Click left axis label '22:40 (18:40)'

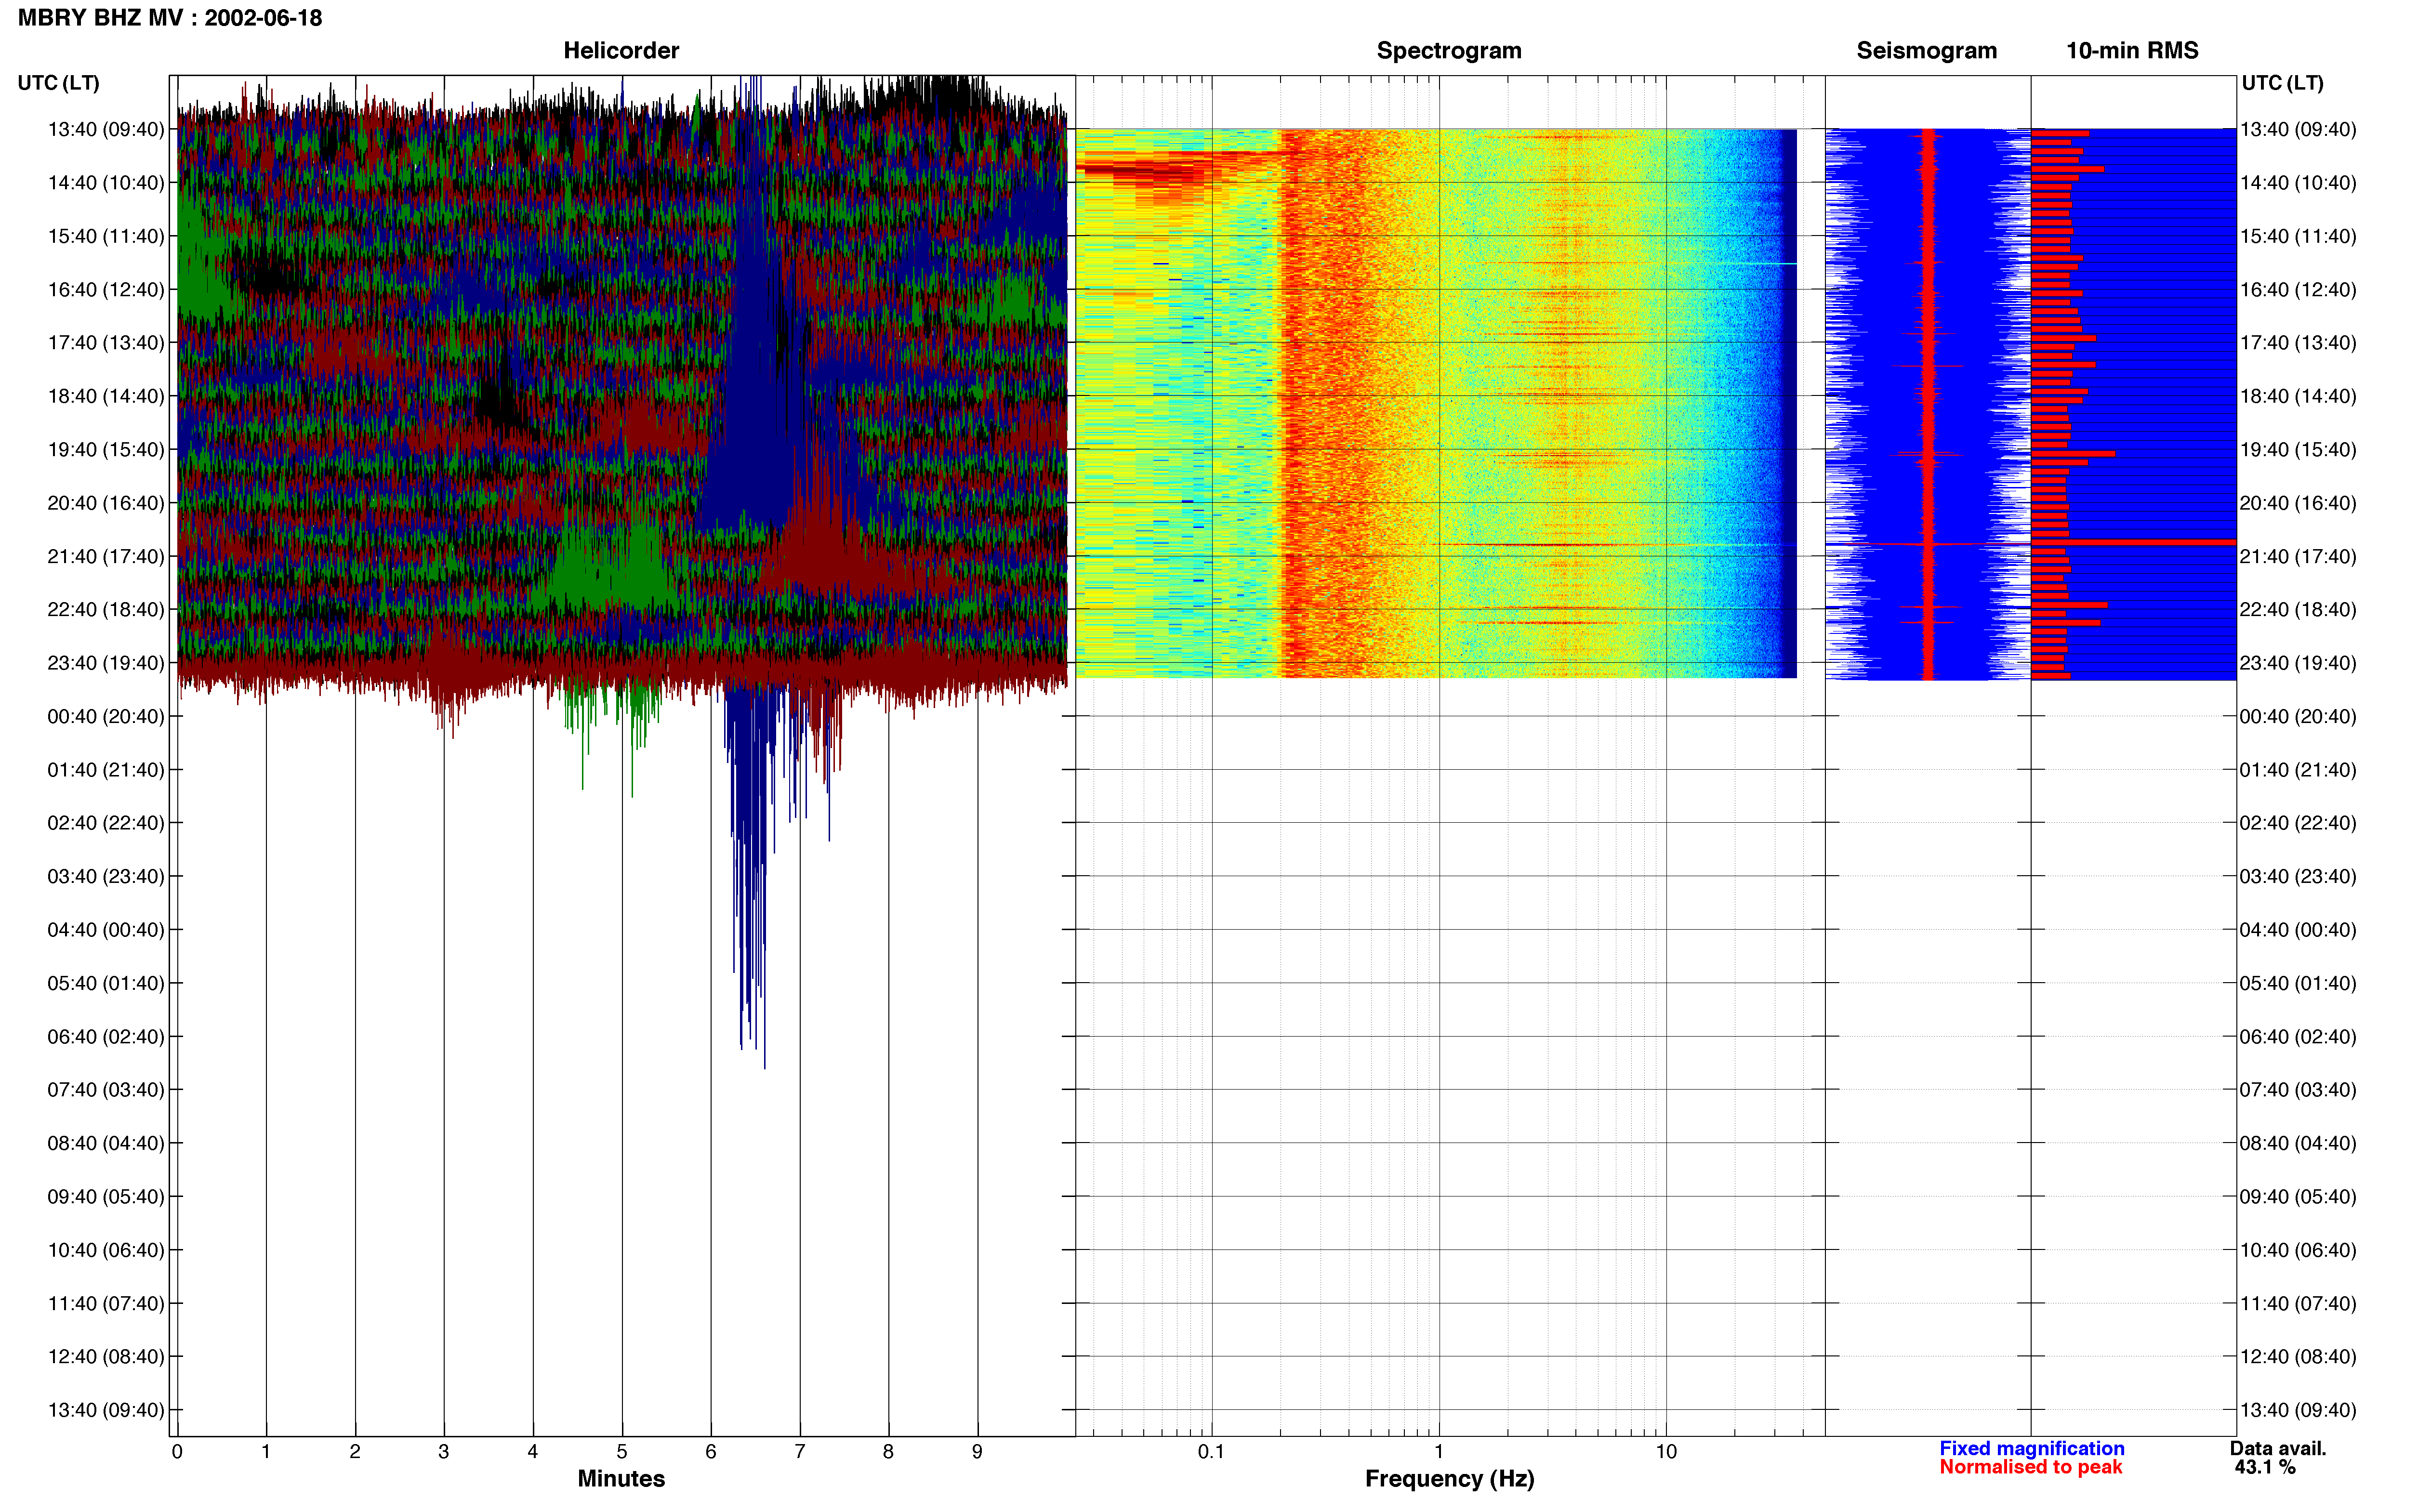tap(106, 610)
